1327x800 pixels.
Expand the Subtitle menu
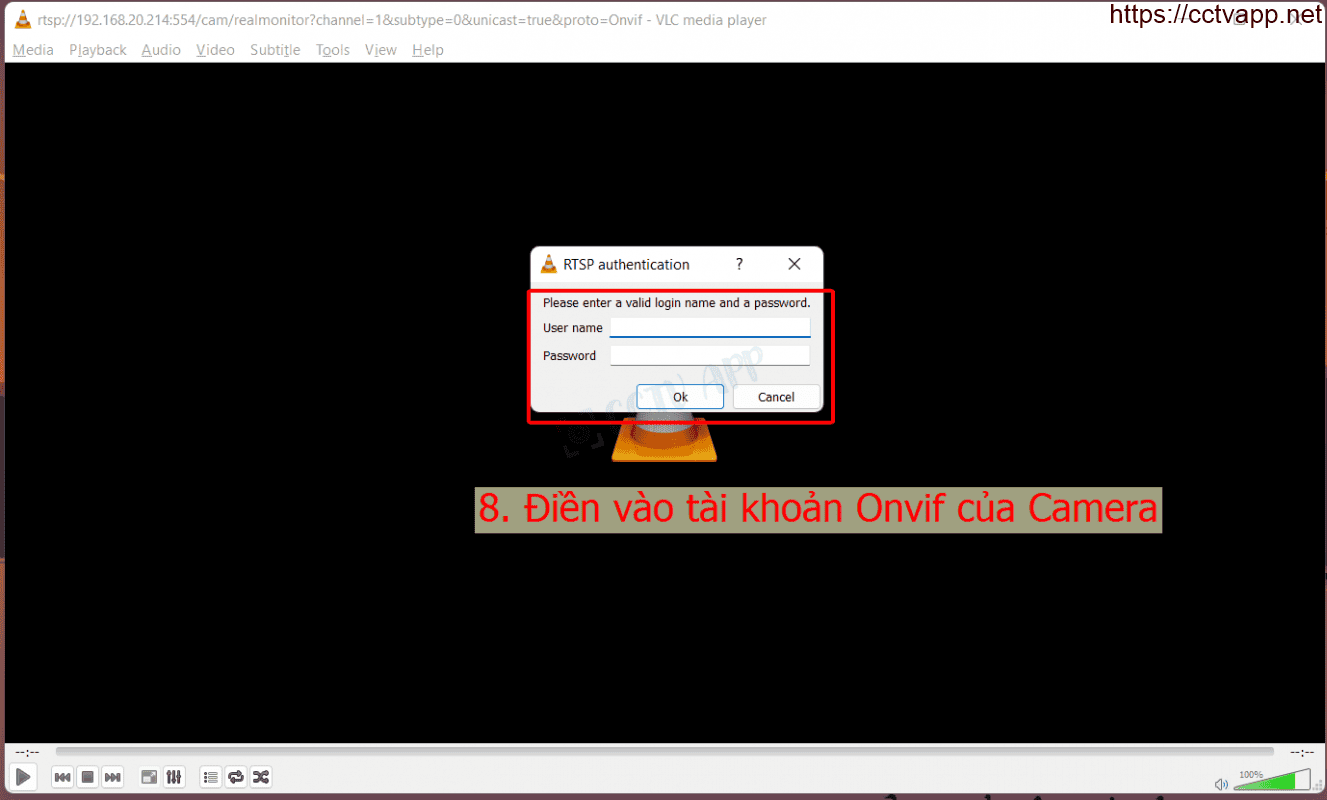(275, 50)
